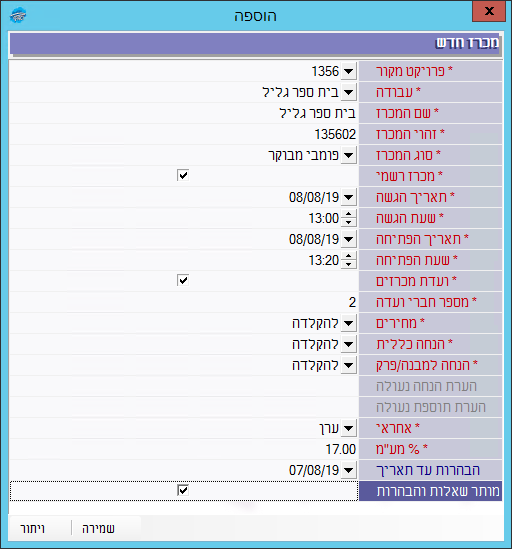Expand the מחירים dropdown arrow

[x=348, y=324]
